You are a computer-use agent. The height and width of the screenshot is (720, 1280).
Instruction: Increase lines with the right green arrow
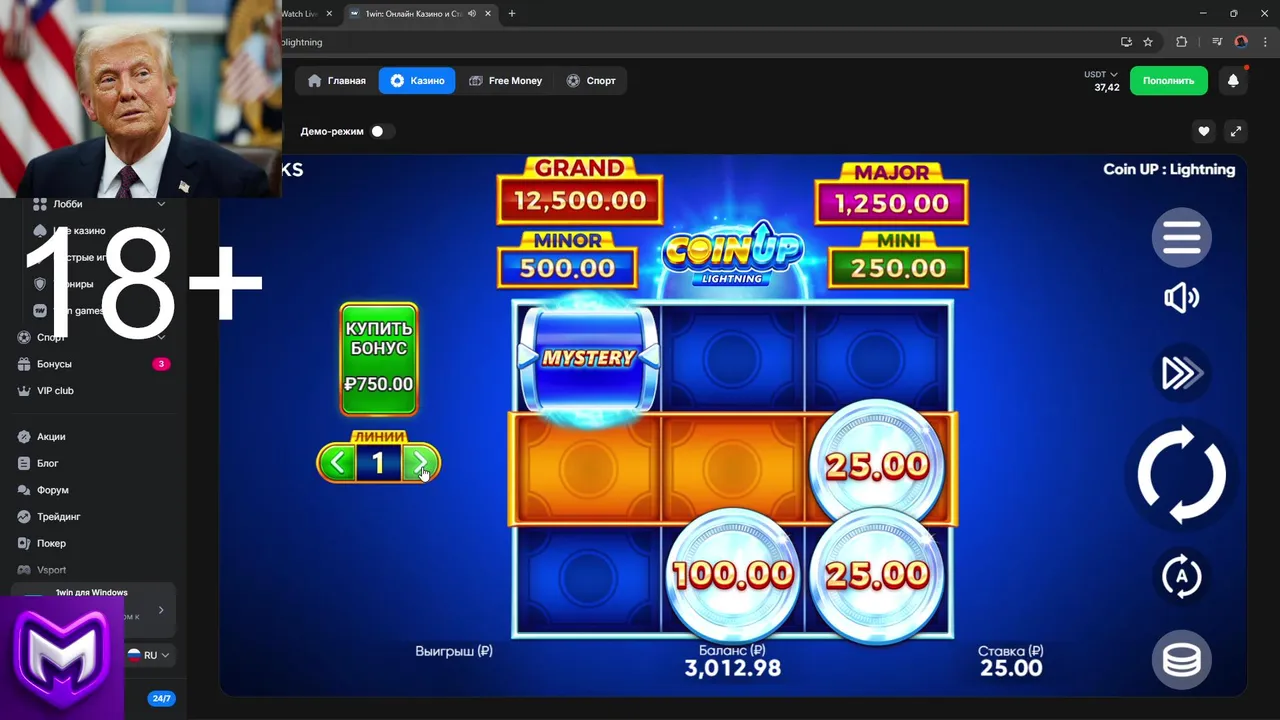tap(420, 463)
